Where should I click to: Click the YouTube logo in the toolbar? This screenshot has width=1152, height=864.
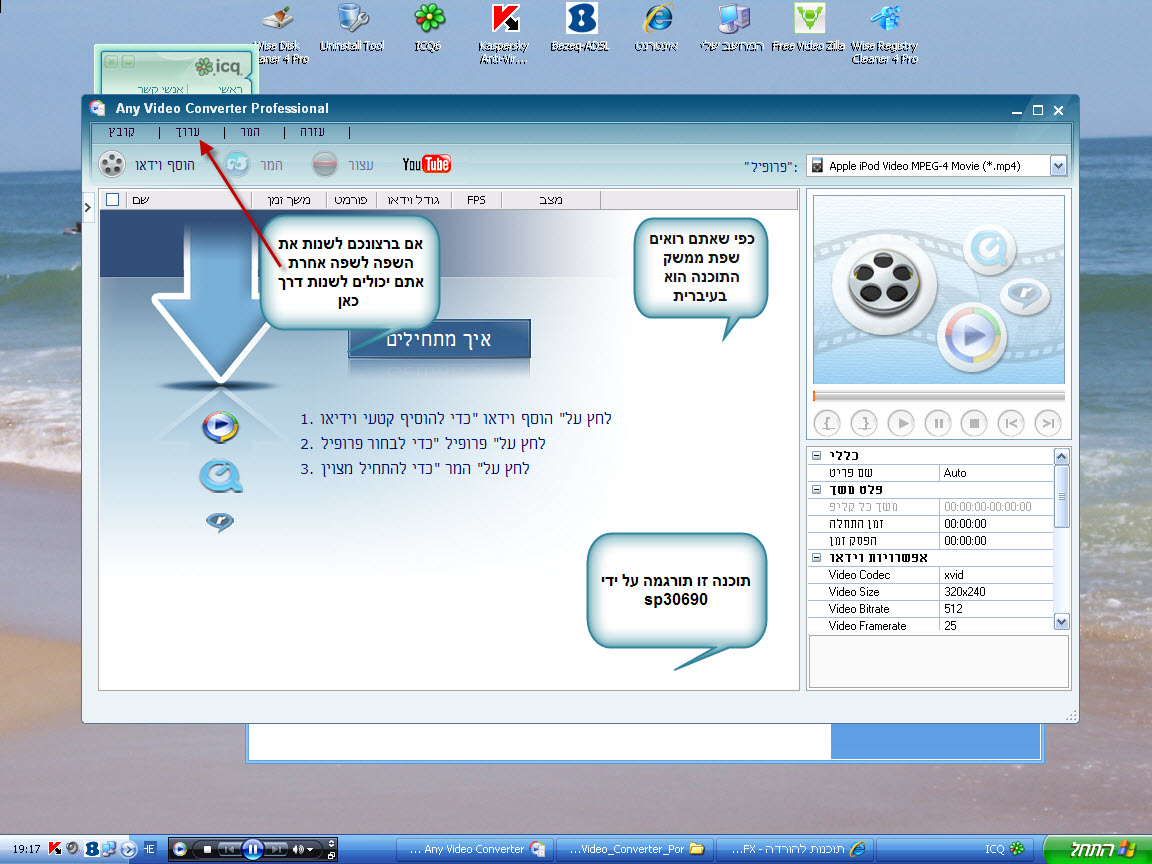(x=427, y=164)
